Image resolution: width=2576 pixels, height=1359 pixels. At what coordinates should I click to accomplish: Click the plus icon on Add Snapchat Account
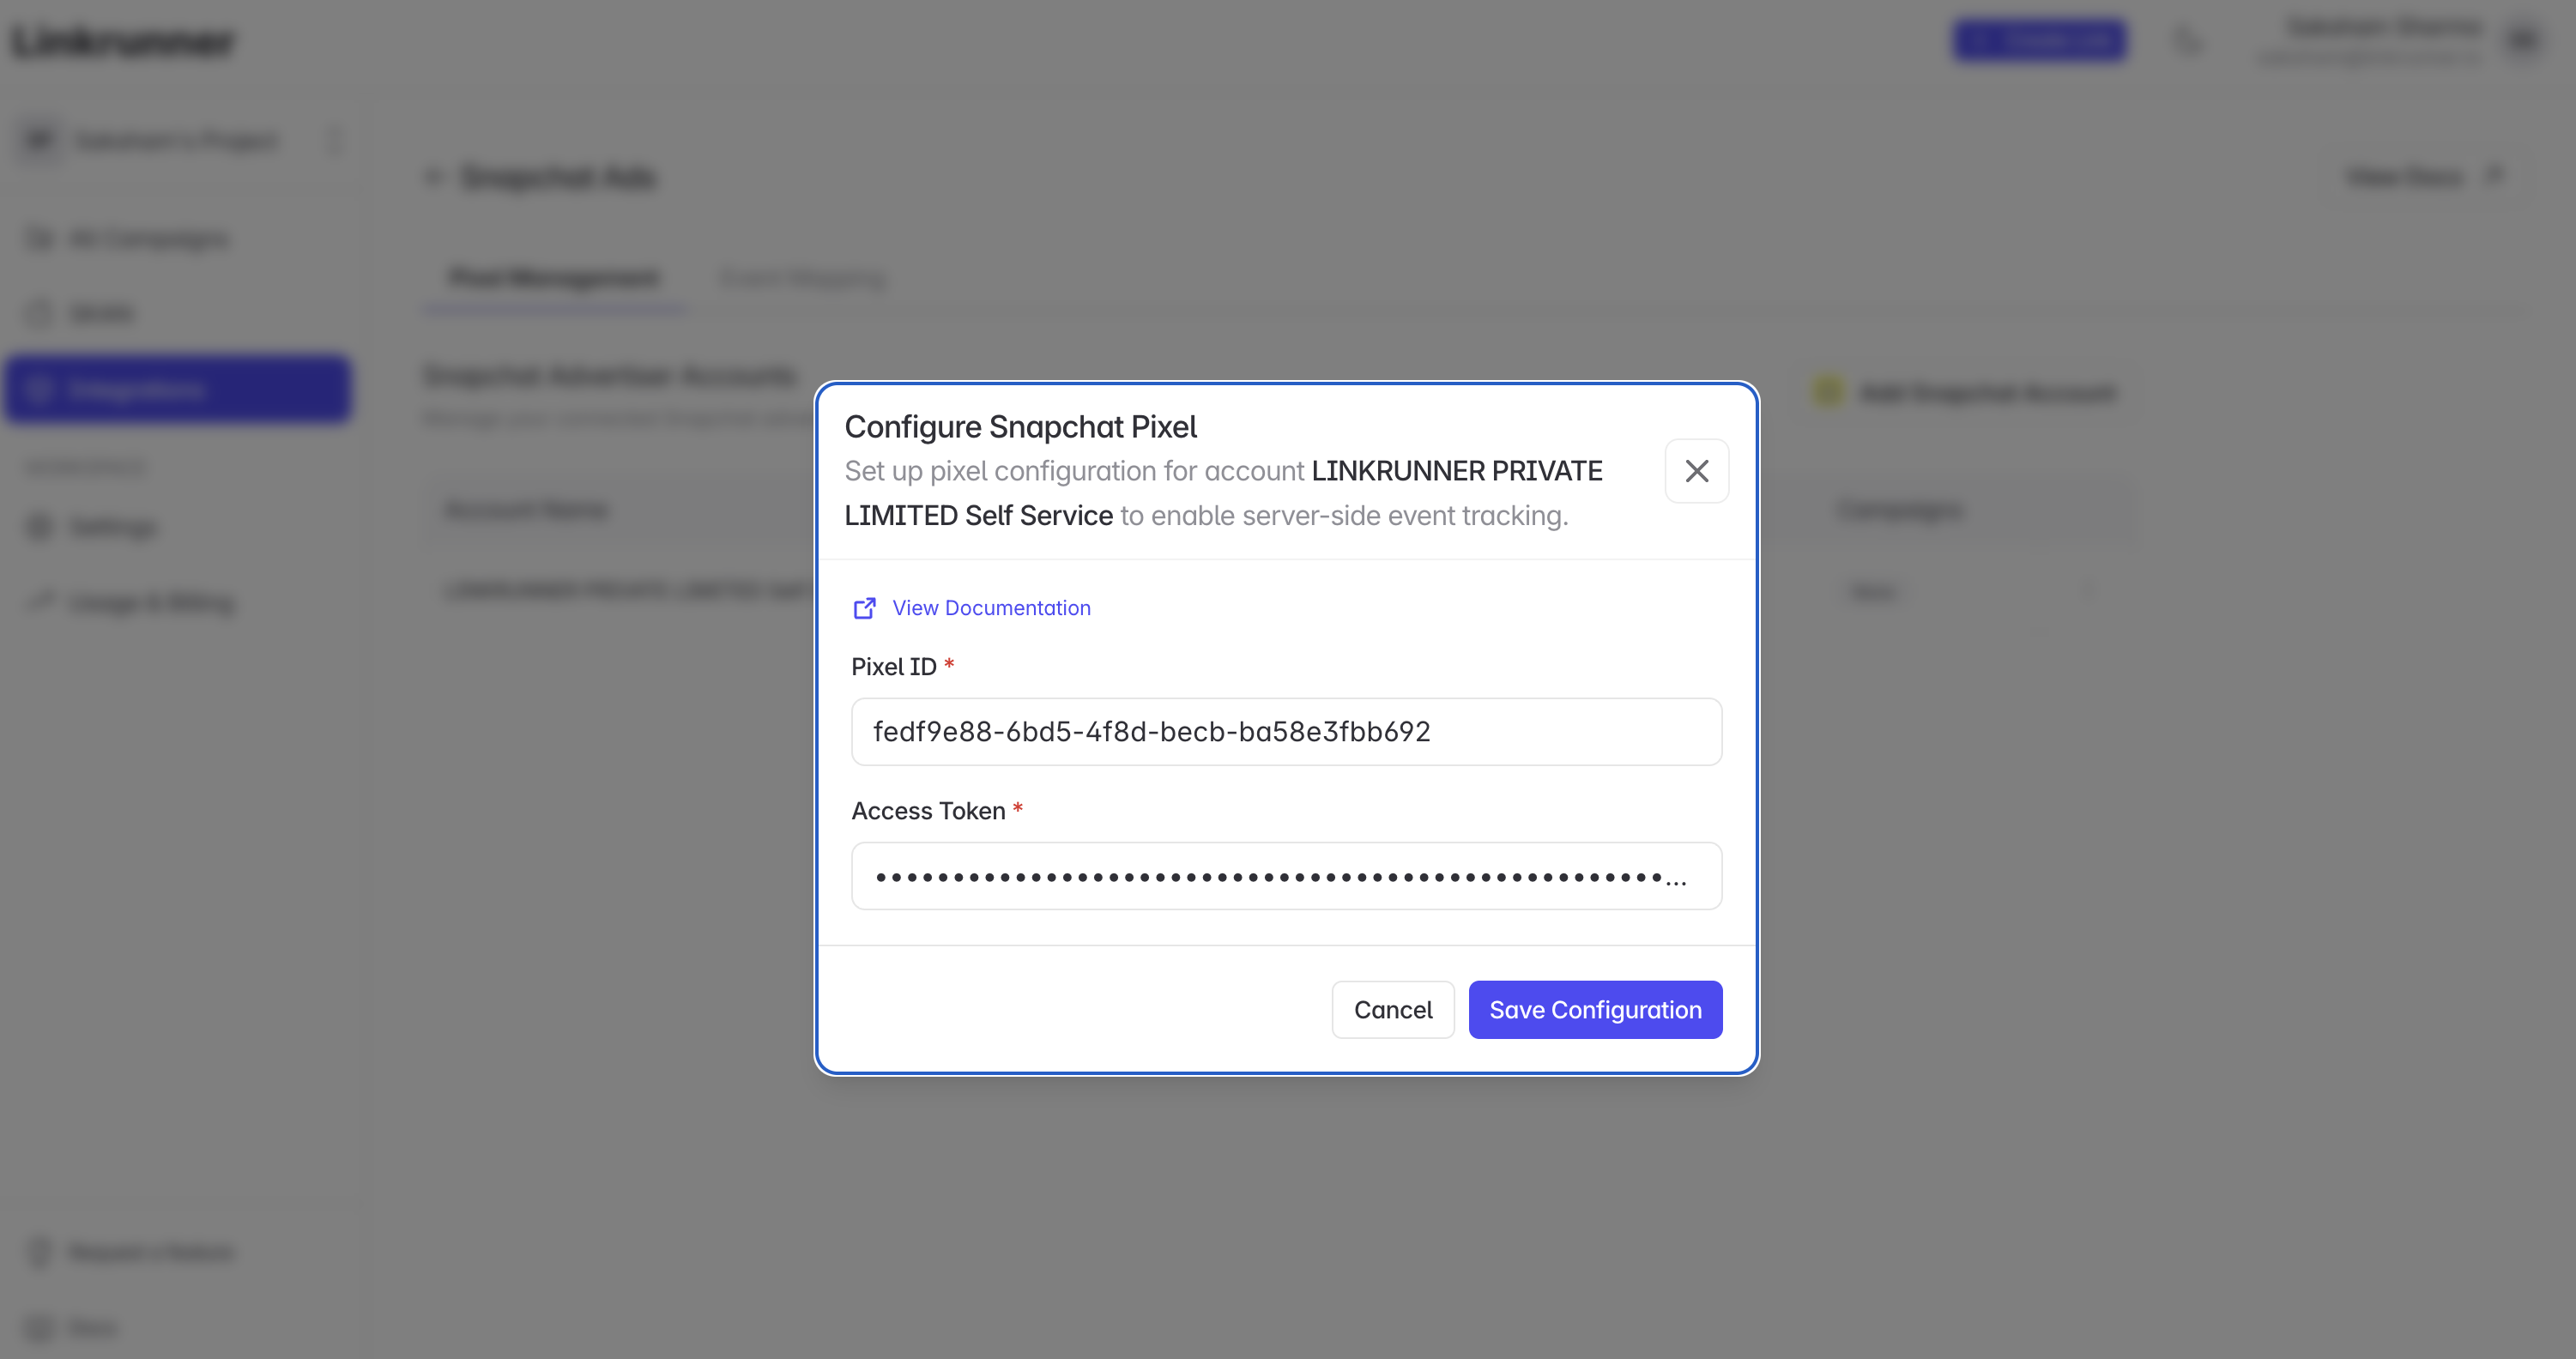click(x=1827, y=392)
